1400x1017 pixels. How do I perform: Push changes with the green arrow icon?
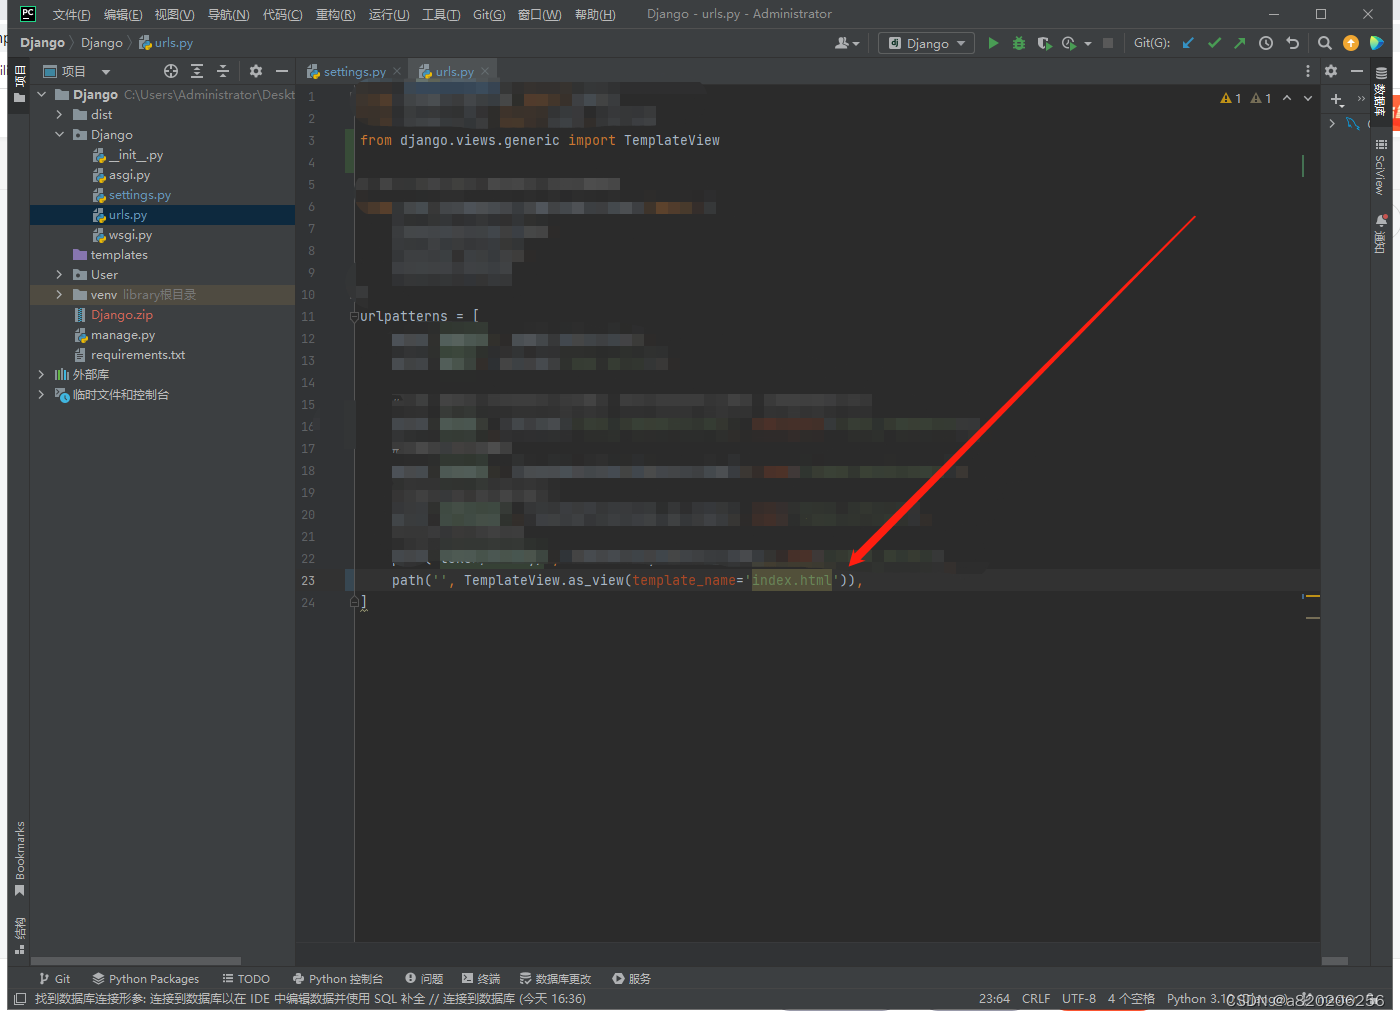[1240, 42]
